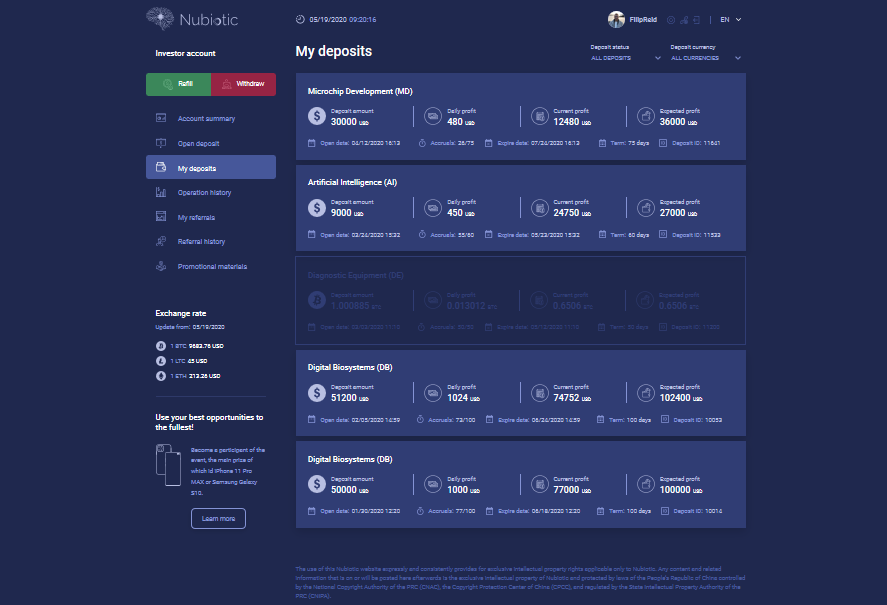Screen dimensions: 887x605
Task: Click the Expected profit icon showing 102400 USD
Action: (x=645, y=393)
